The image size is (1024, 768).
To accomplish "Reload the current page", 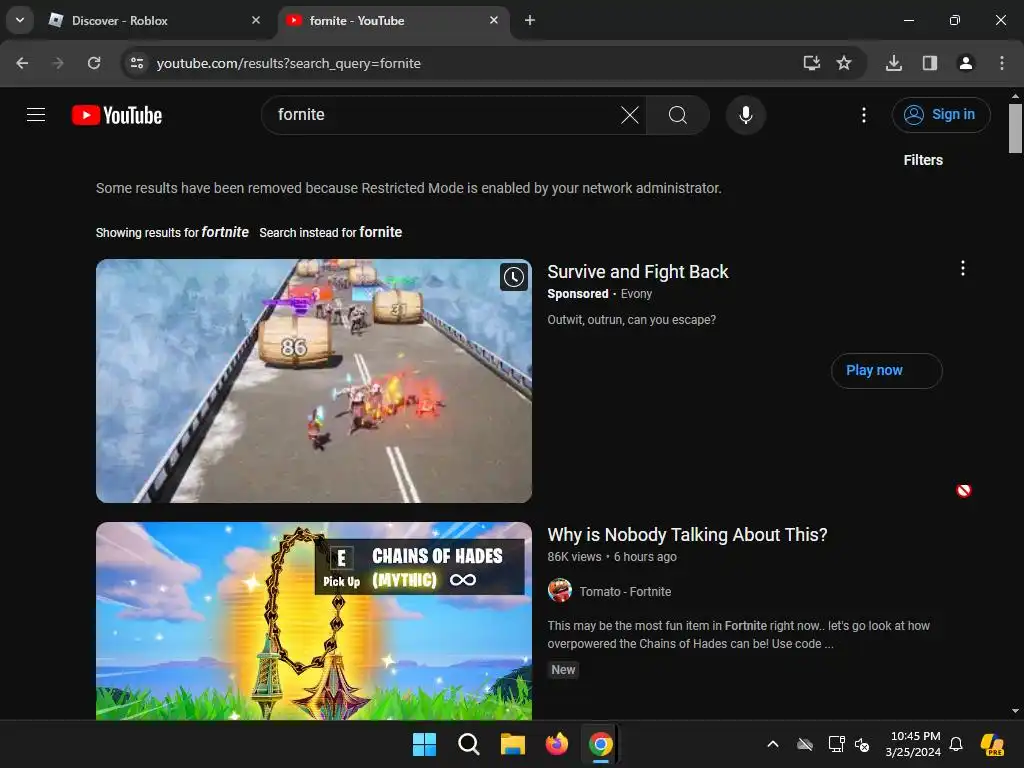I will pos(94,63).
